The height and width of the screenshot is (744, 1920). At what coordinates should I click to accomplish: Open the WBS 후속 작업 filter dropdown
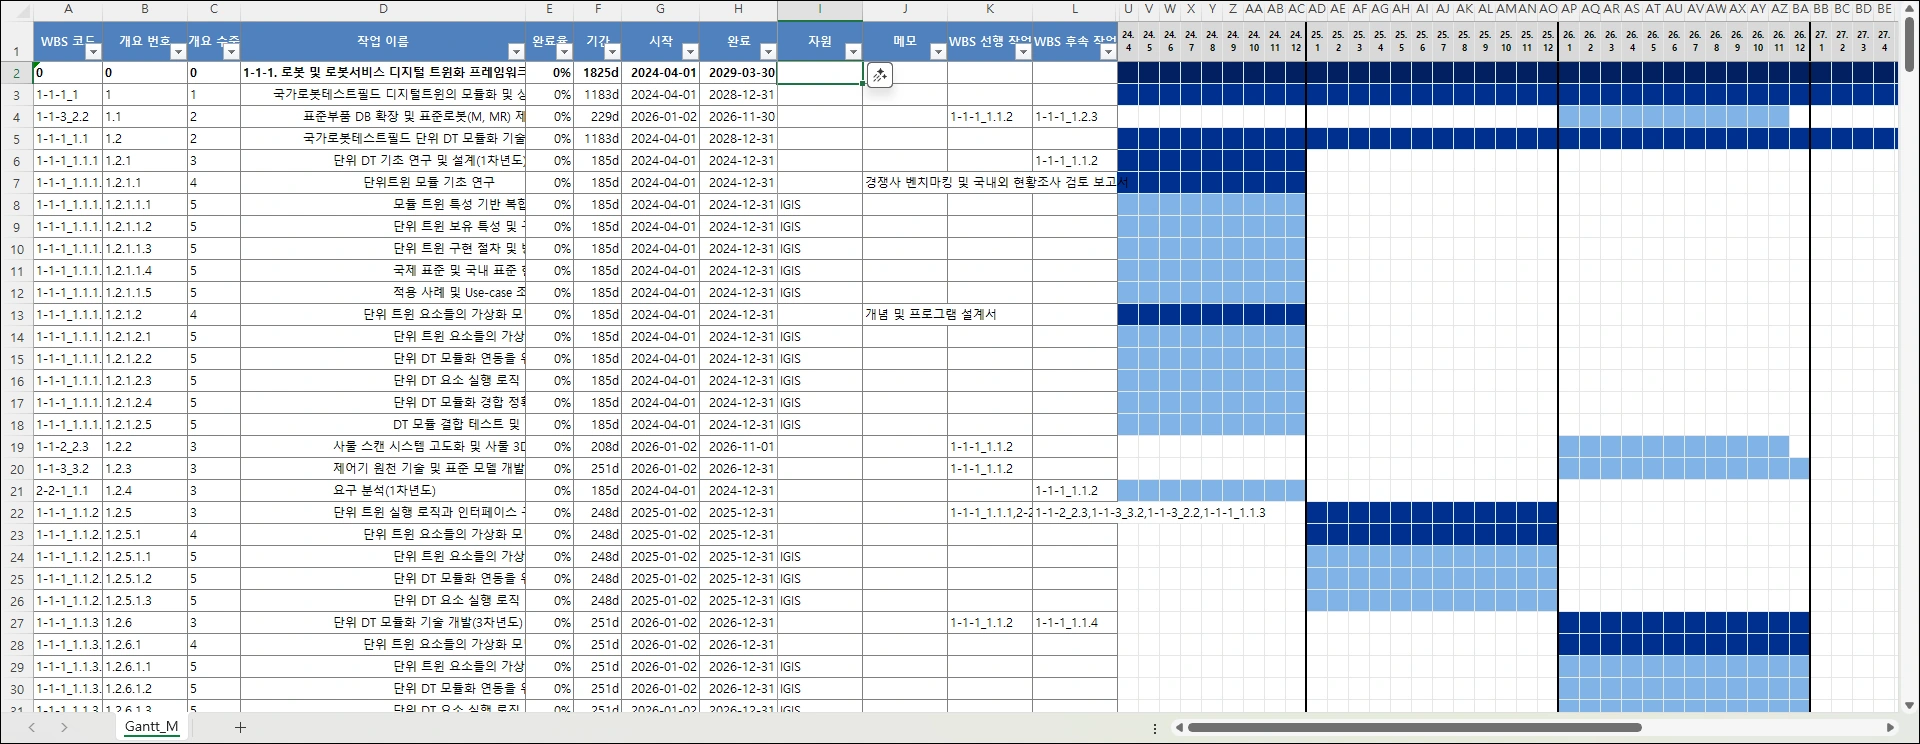[x=1108, y=52]
